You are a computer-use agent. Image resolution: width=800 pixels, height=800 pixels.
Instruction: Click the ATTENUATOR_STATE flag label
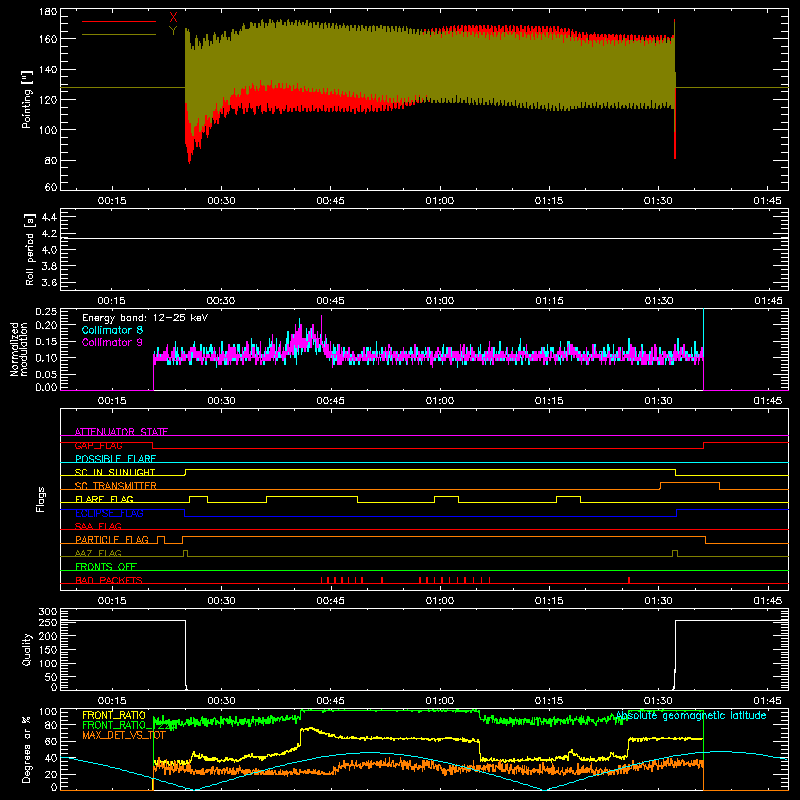click(121, 432)
